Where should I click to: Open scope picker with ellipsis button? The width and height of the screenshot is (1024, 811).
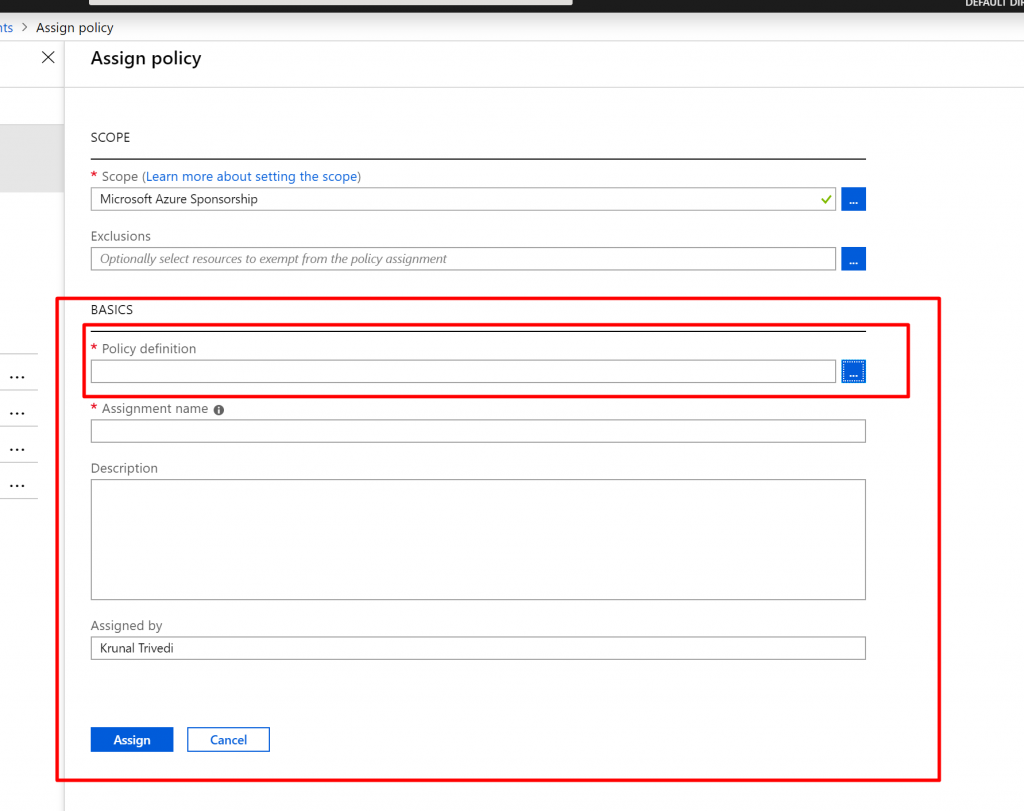coord(853,199)
